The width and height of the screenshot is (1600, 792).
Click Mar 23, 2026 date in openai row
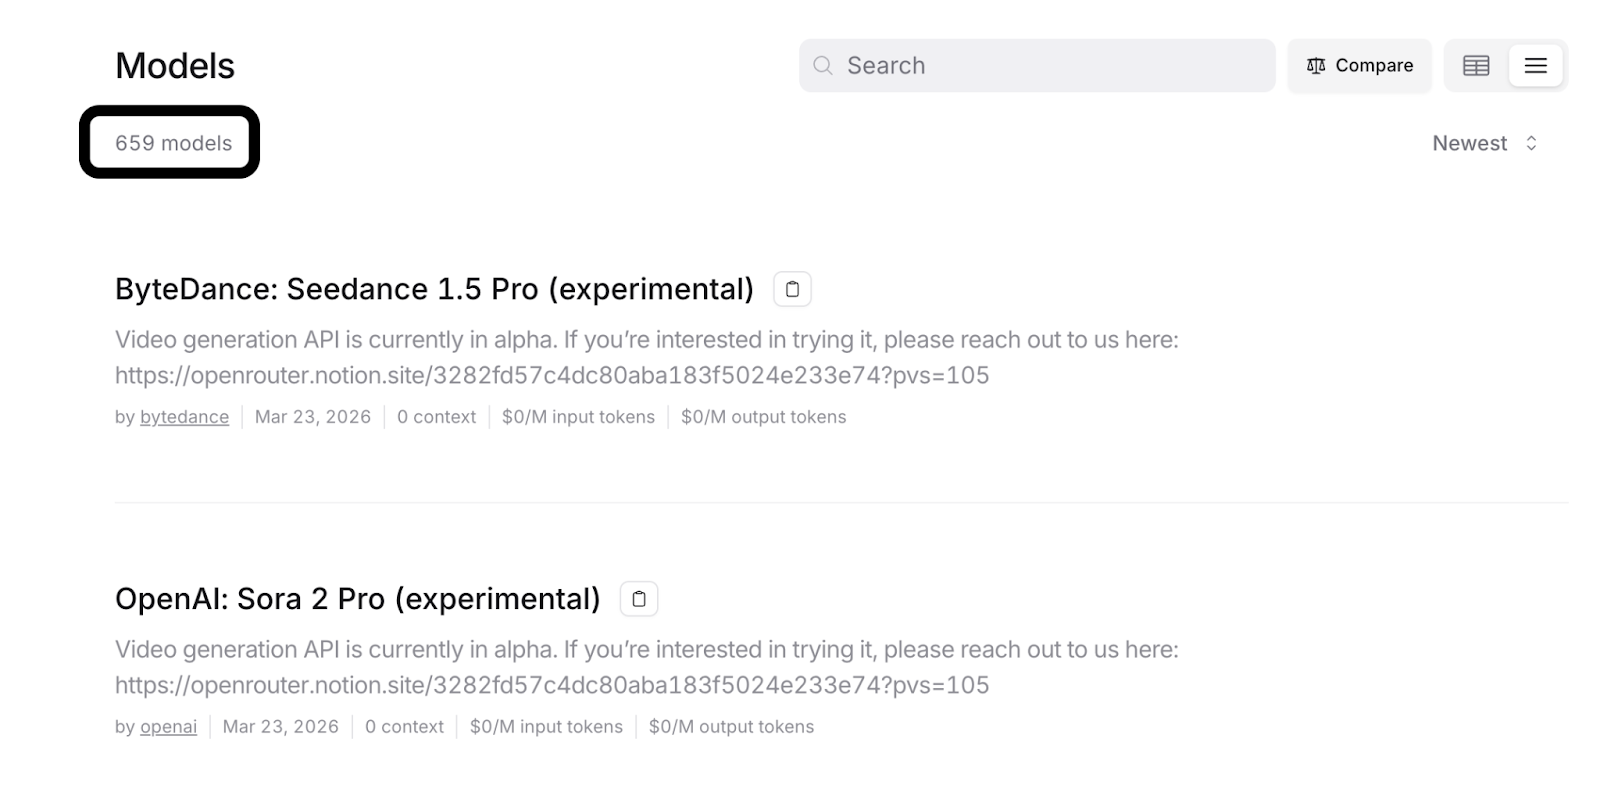tap(281, 727)
